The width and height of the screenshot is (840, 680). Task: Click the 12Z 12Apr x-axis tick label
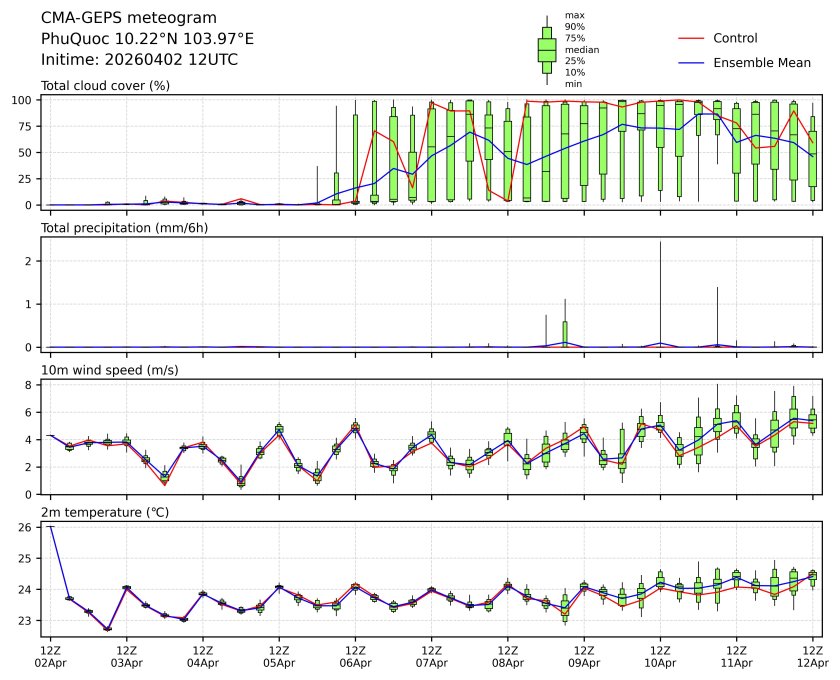(812, 655)
